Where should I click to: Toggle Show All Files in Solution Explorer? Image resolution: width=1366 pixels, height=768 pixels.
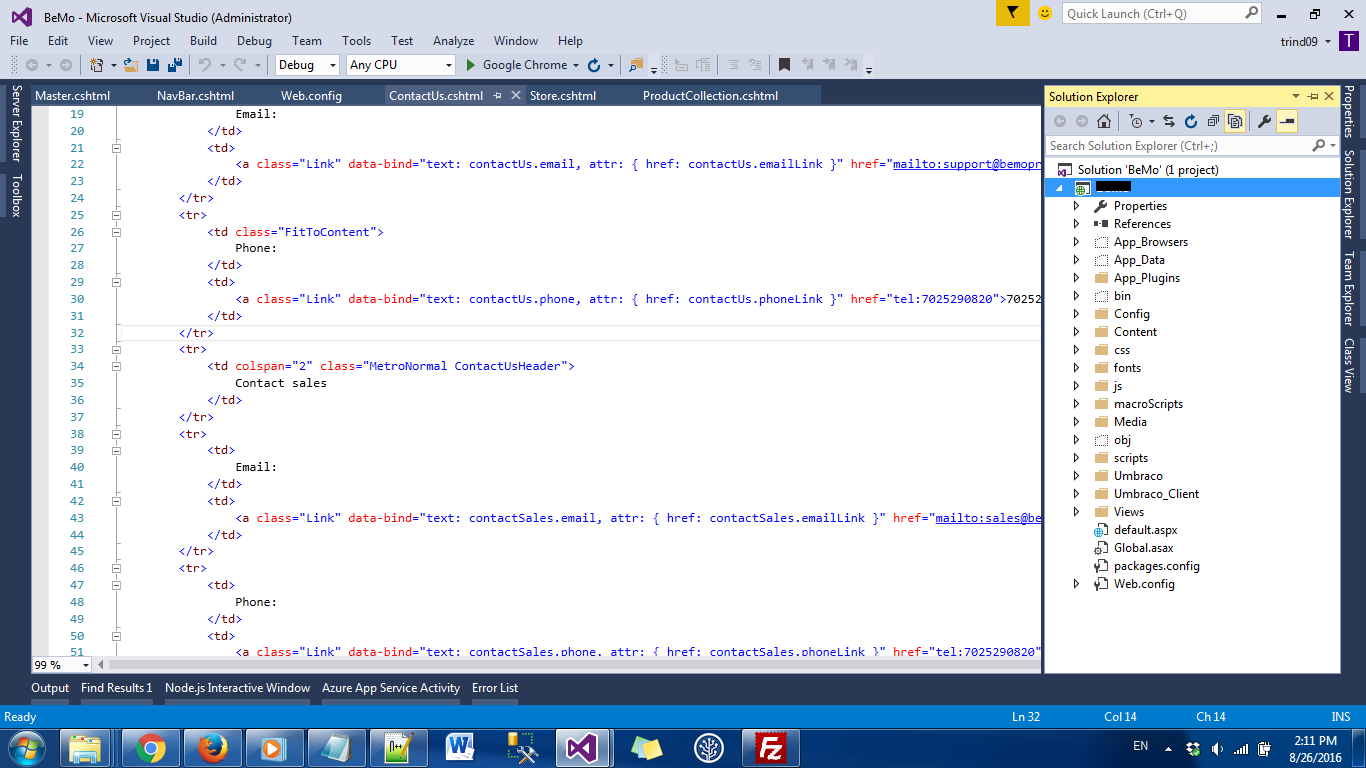tap(1235, 121)
